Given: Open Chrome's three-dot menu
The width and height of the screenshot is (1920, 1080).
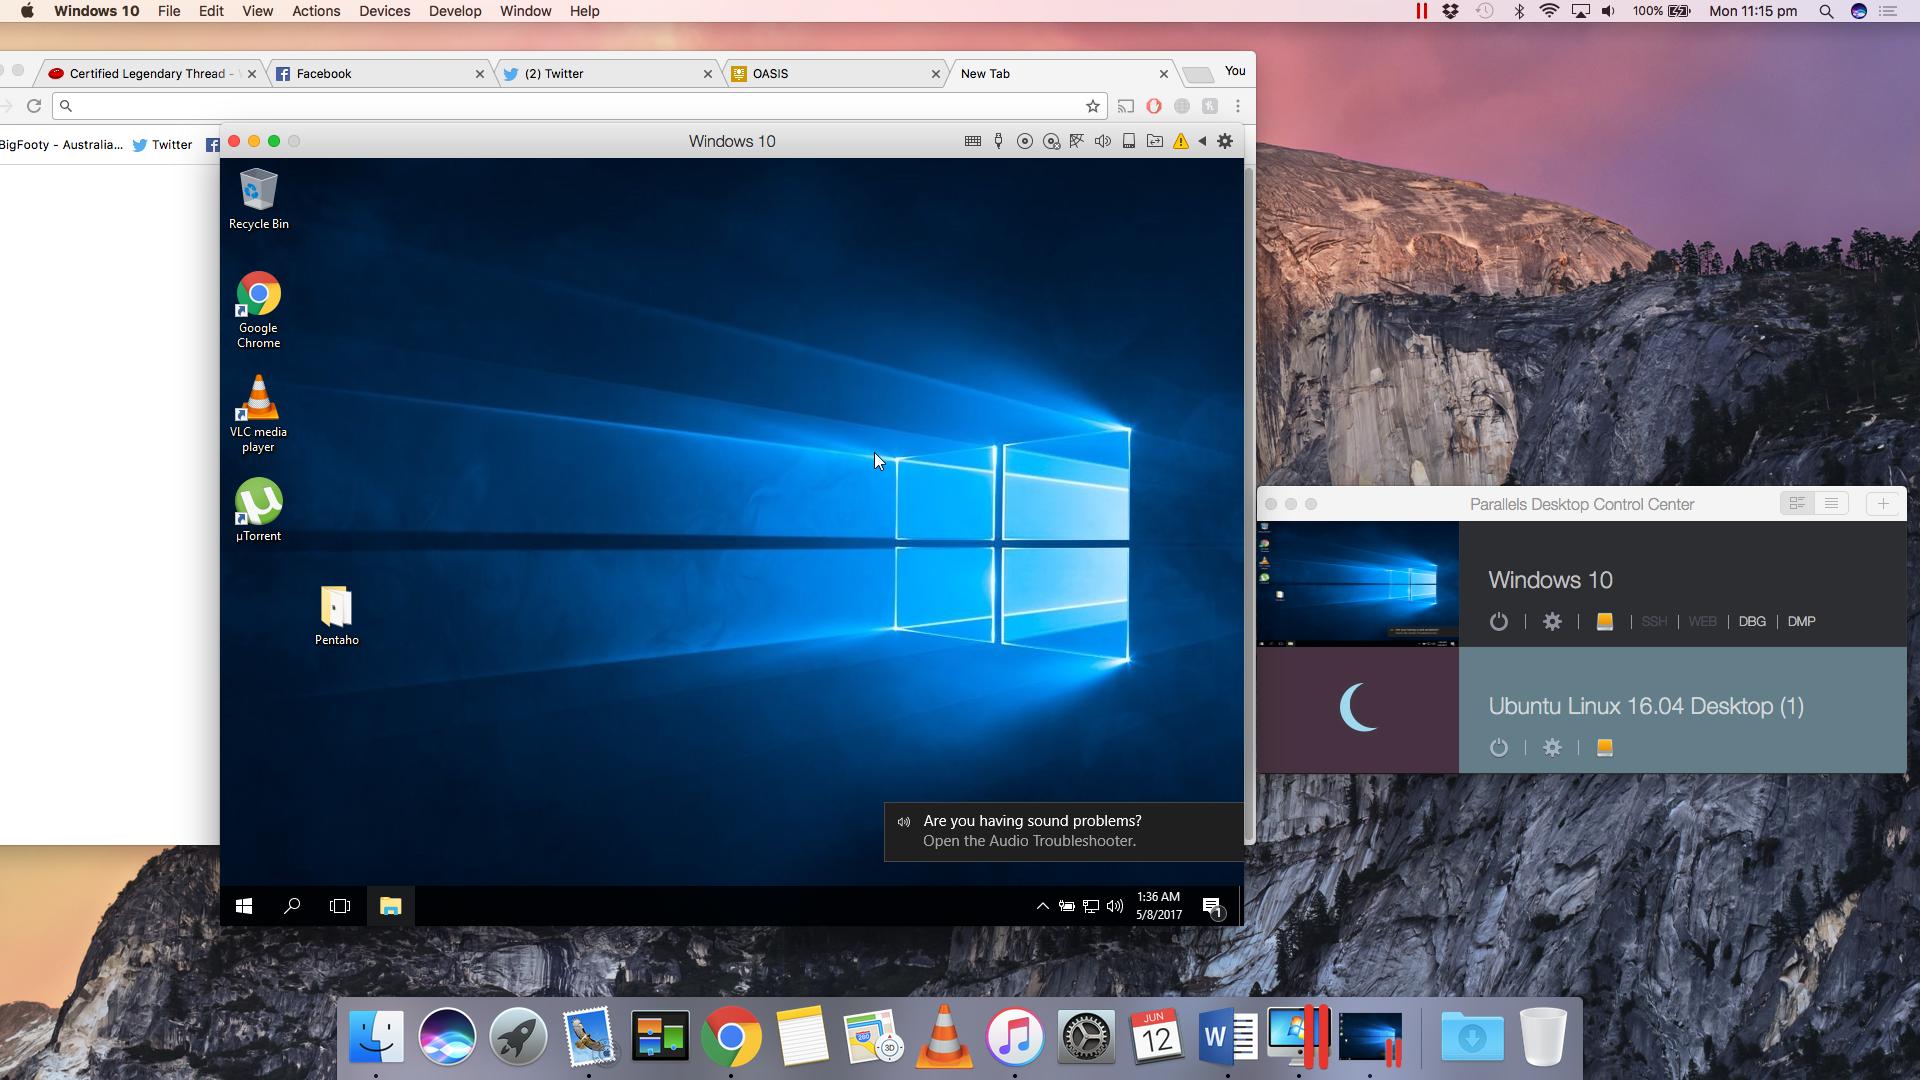Looking at the screenshot, I should point(1238,106).
